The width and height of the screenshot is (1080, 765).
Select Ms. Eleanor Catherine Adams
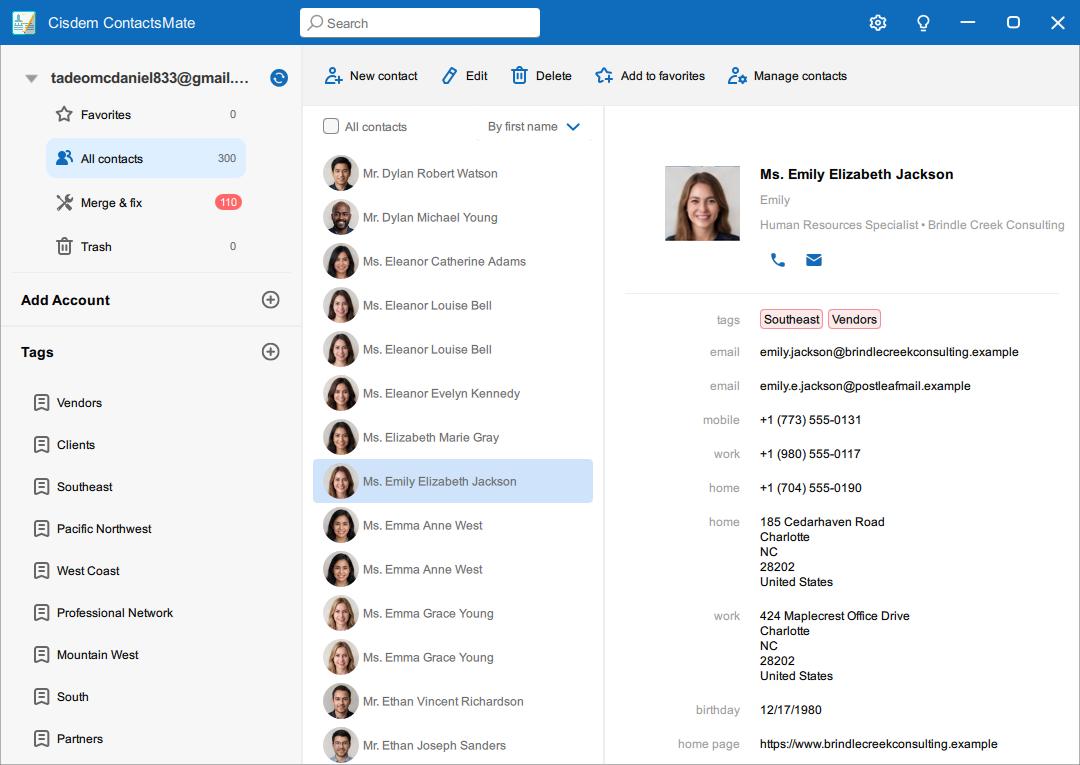(453, 262)
